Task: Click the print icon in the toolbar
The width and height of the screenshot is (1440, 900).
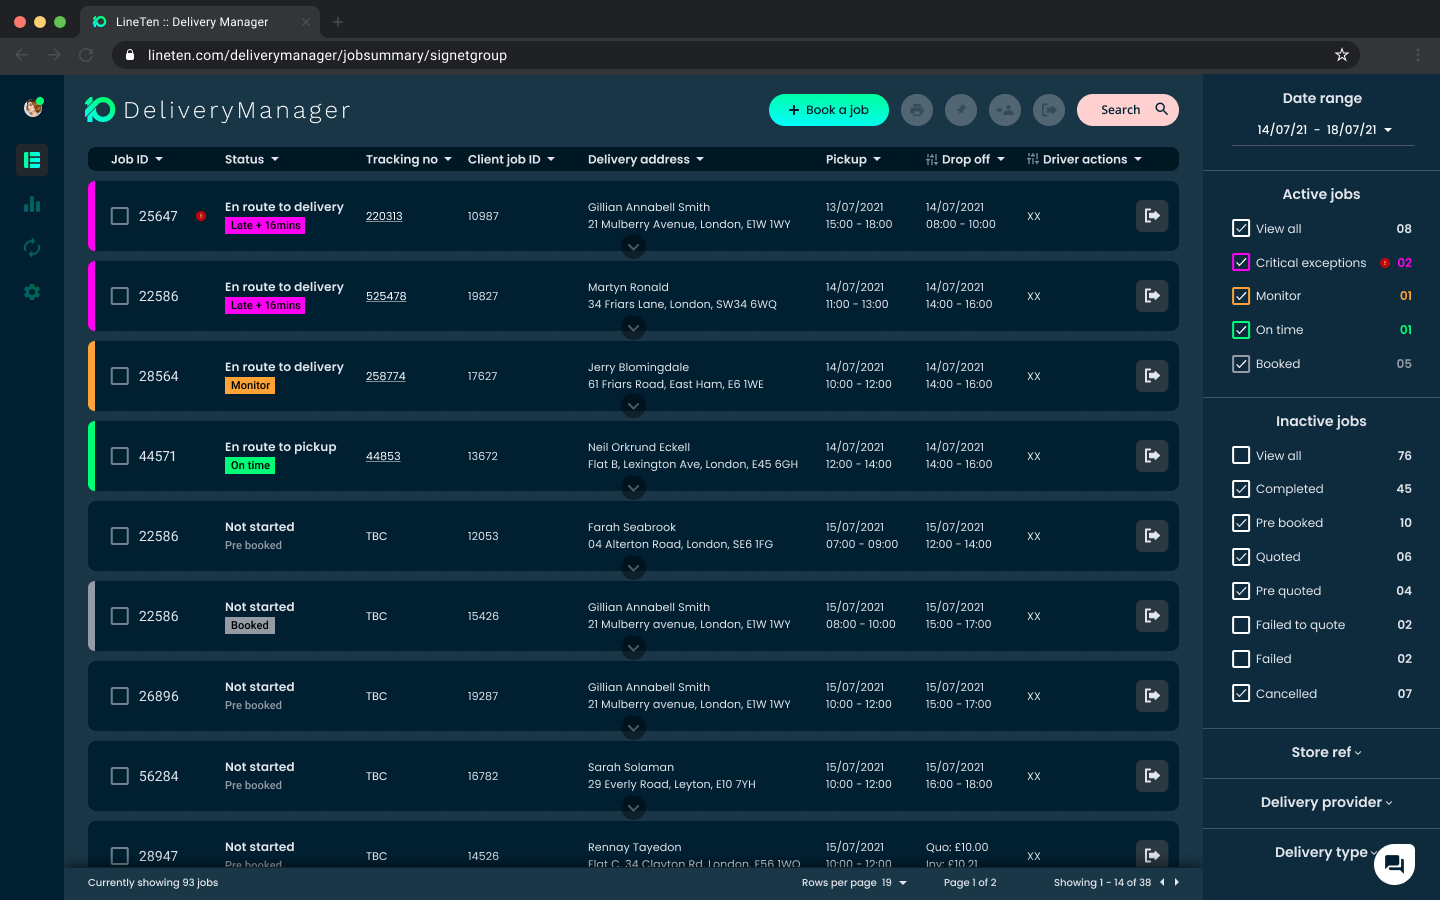Action: 916,110
